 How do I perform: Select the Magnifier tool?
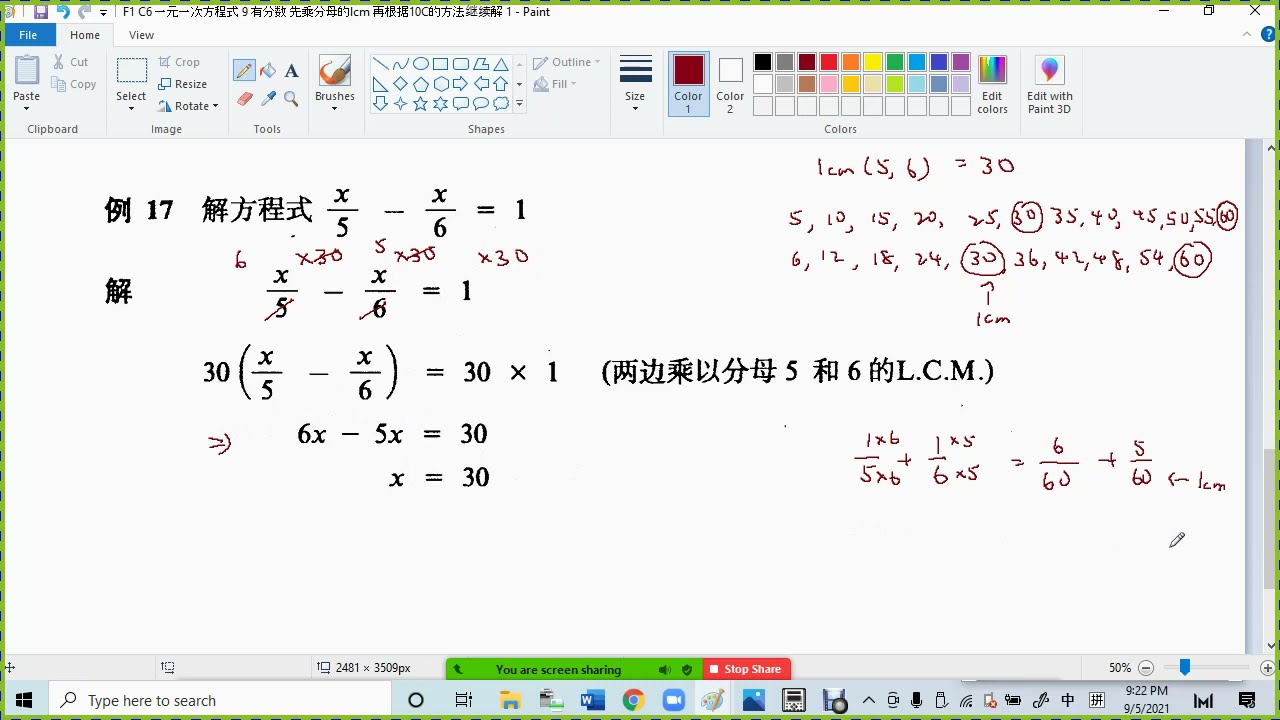pos(291,98)
